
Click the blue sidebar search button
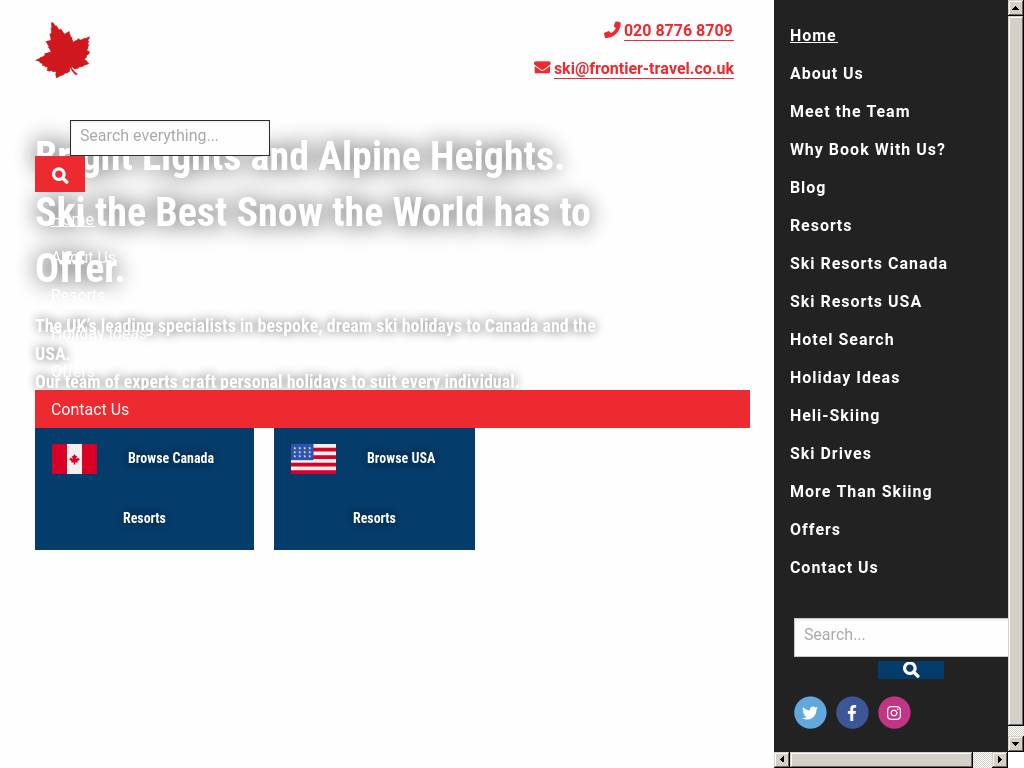910,670
